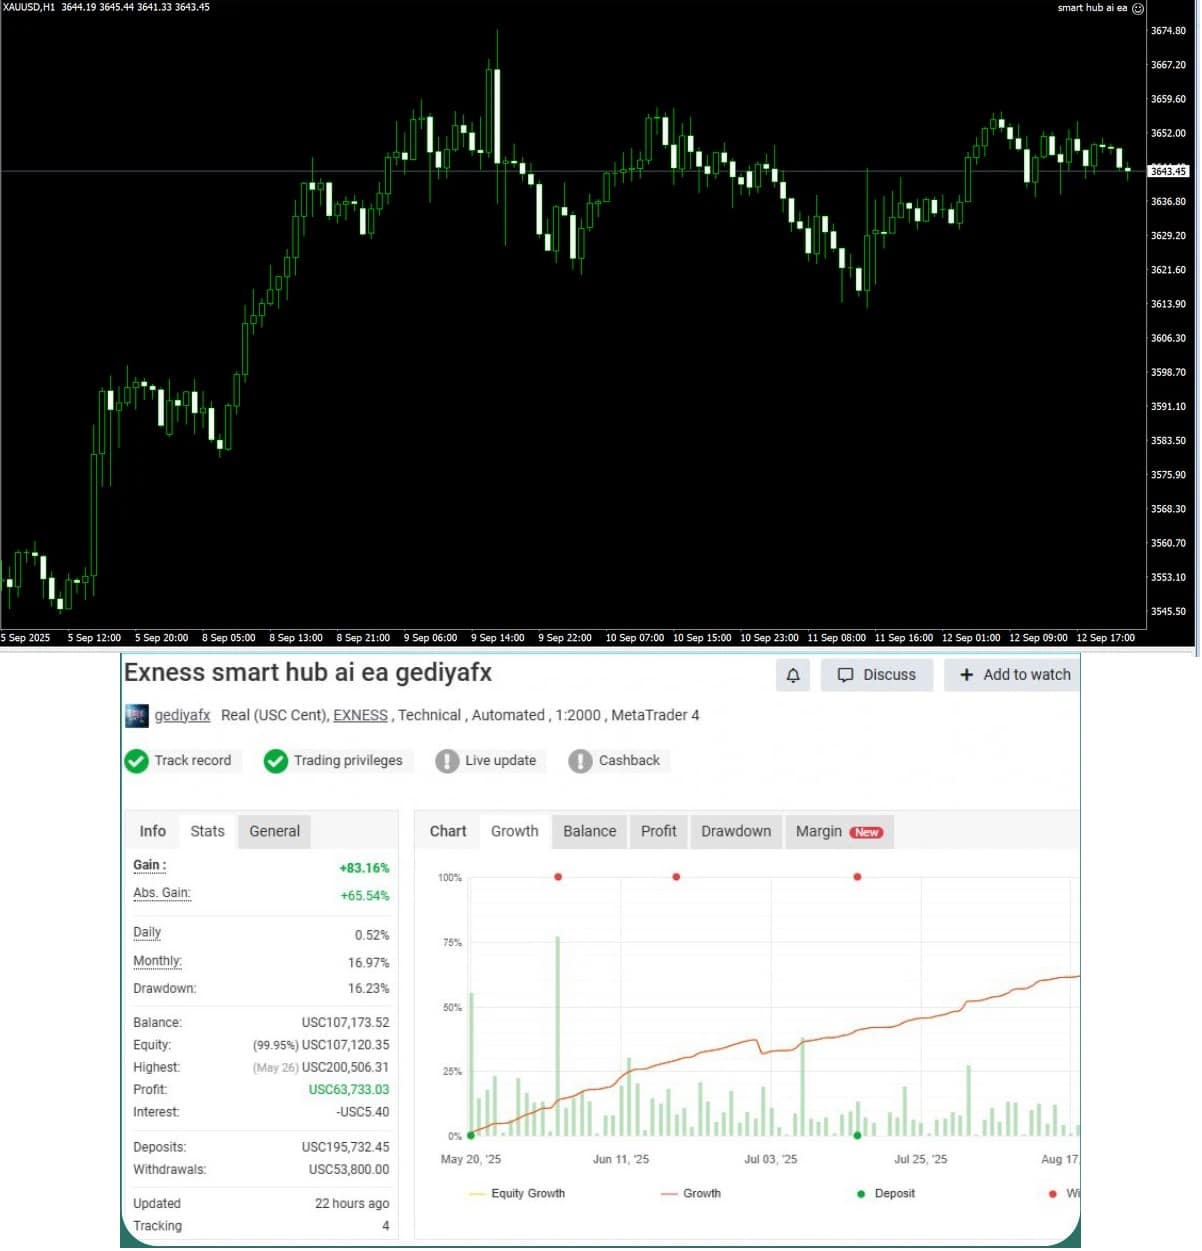
Task: Select the Chart tab
Action: click(x=448, y=832)
